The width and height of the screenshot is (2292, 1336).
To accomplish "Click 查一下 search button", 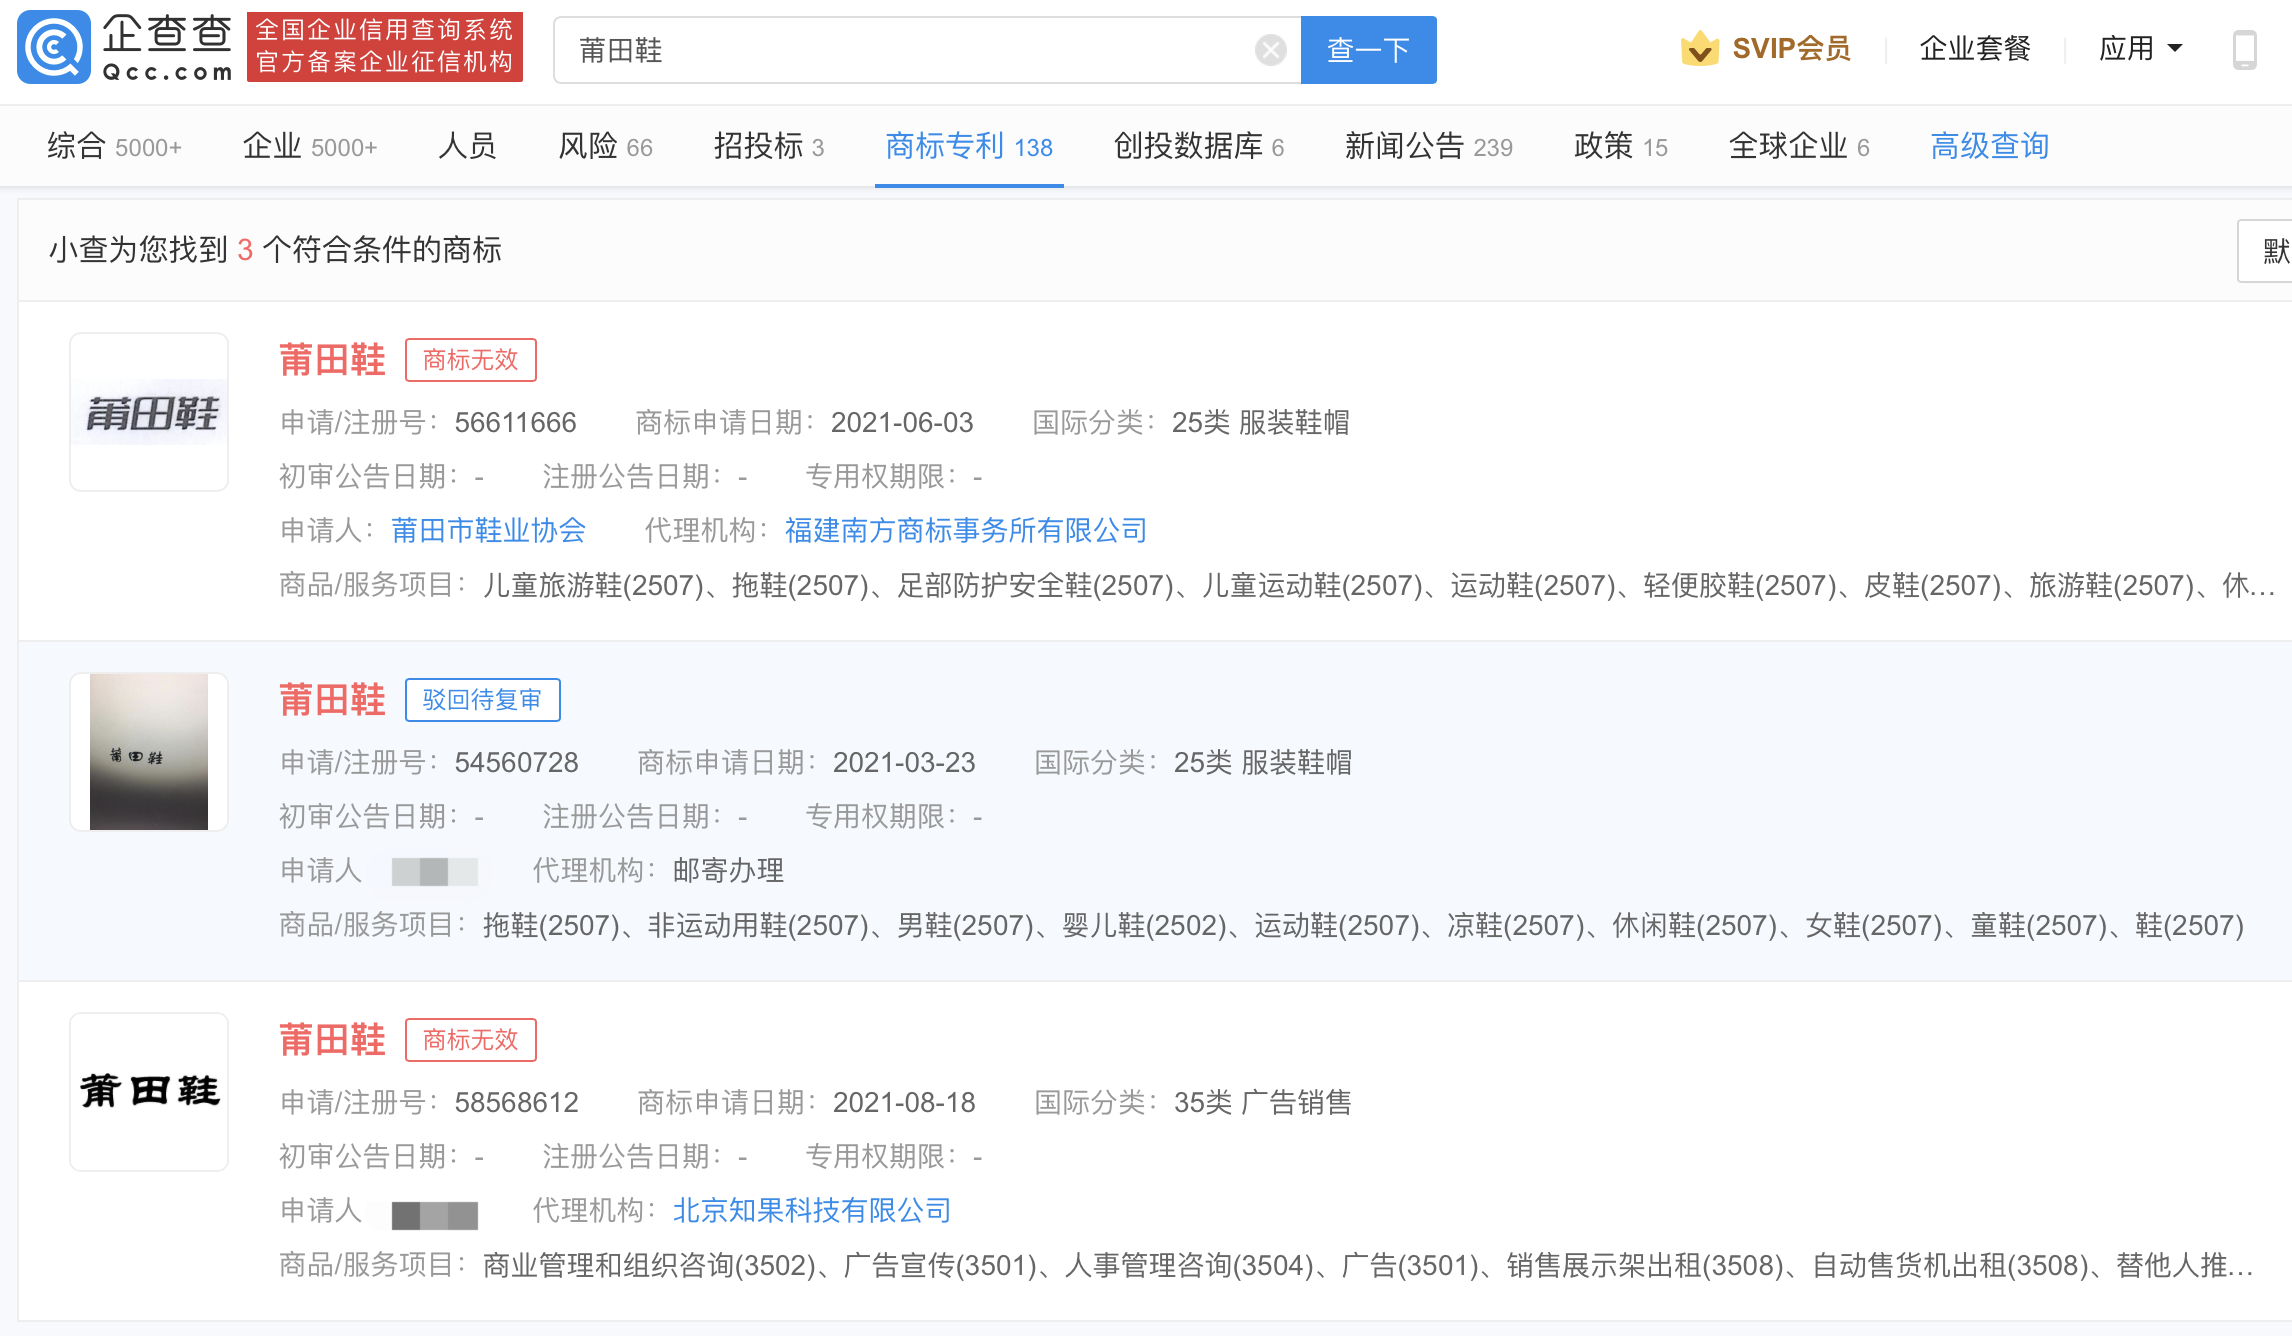I will click(x=1367, y=50).
